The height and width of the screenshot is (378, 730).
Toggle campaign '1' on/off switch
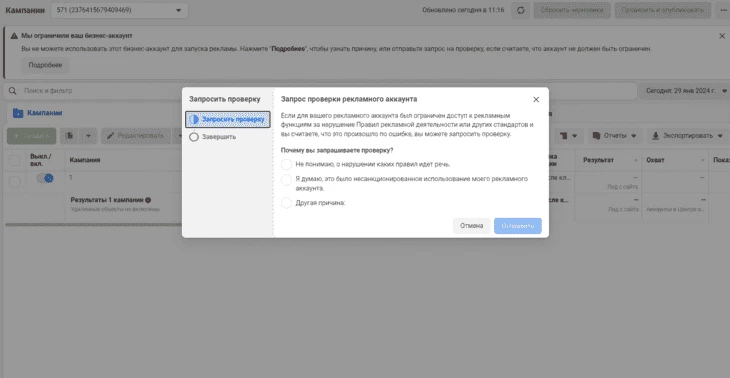(x=45, y=178)
